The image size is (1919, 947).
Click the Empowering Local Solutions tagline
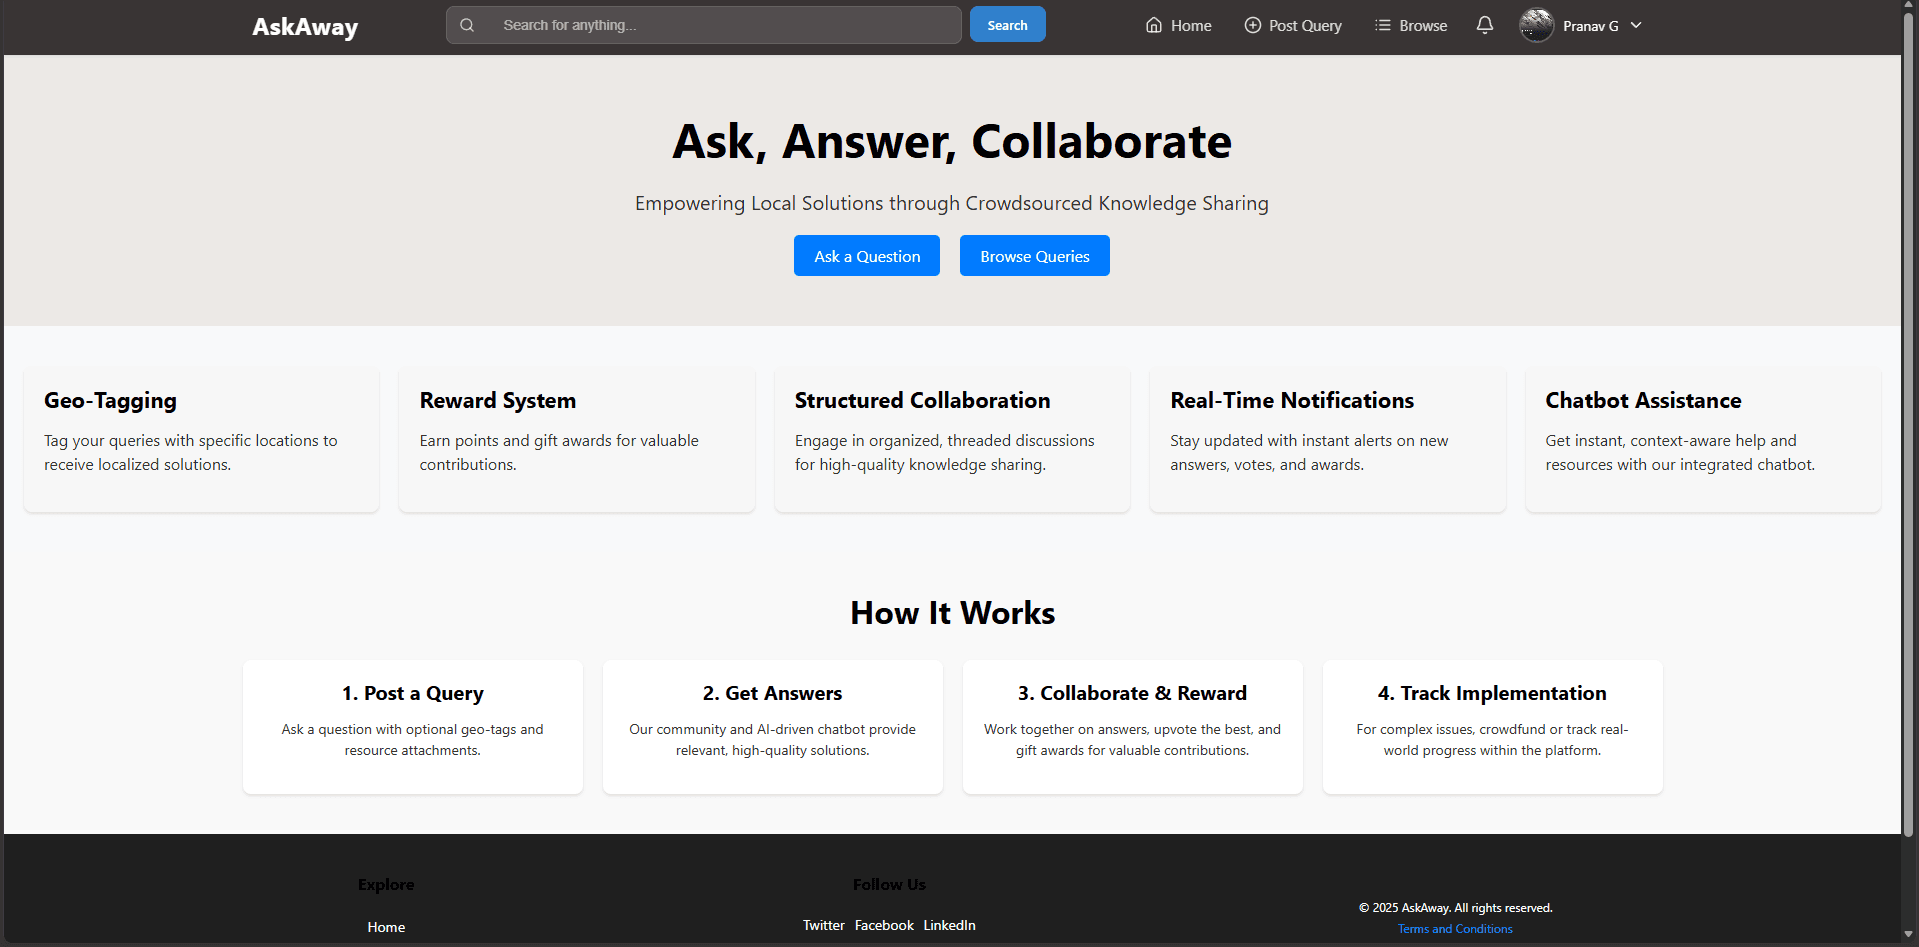[x=952, y=203]
